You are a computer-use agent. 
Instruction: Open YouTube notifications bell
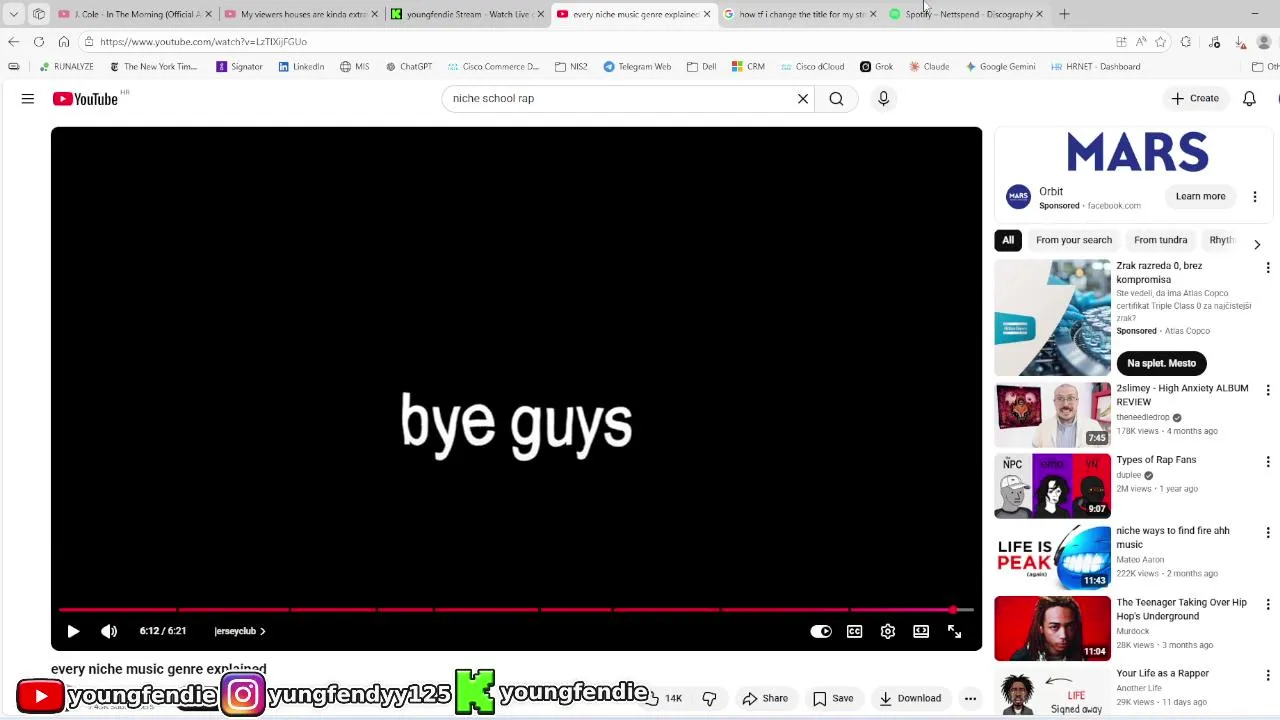pyautogui.click(x=1249, y=99)
